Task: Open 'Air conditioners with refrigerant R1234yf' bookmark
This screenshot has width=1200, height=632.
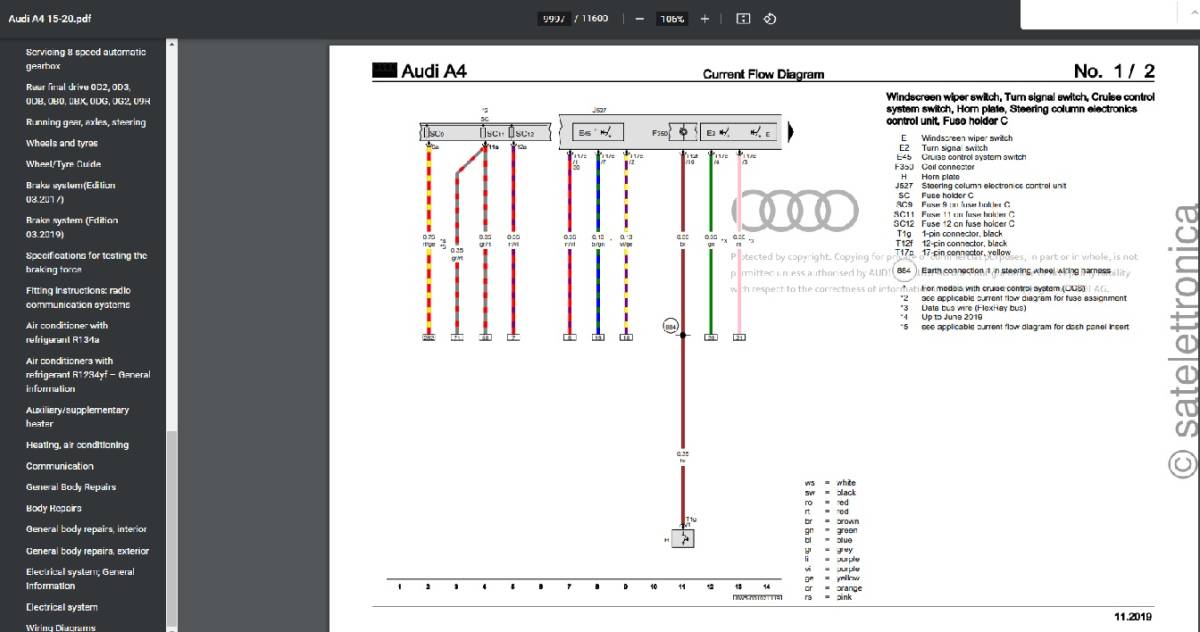Action: coord(88,374)
